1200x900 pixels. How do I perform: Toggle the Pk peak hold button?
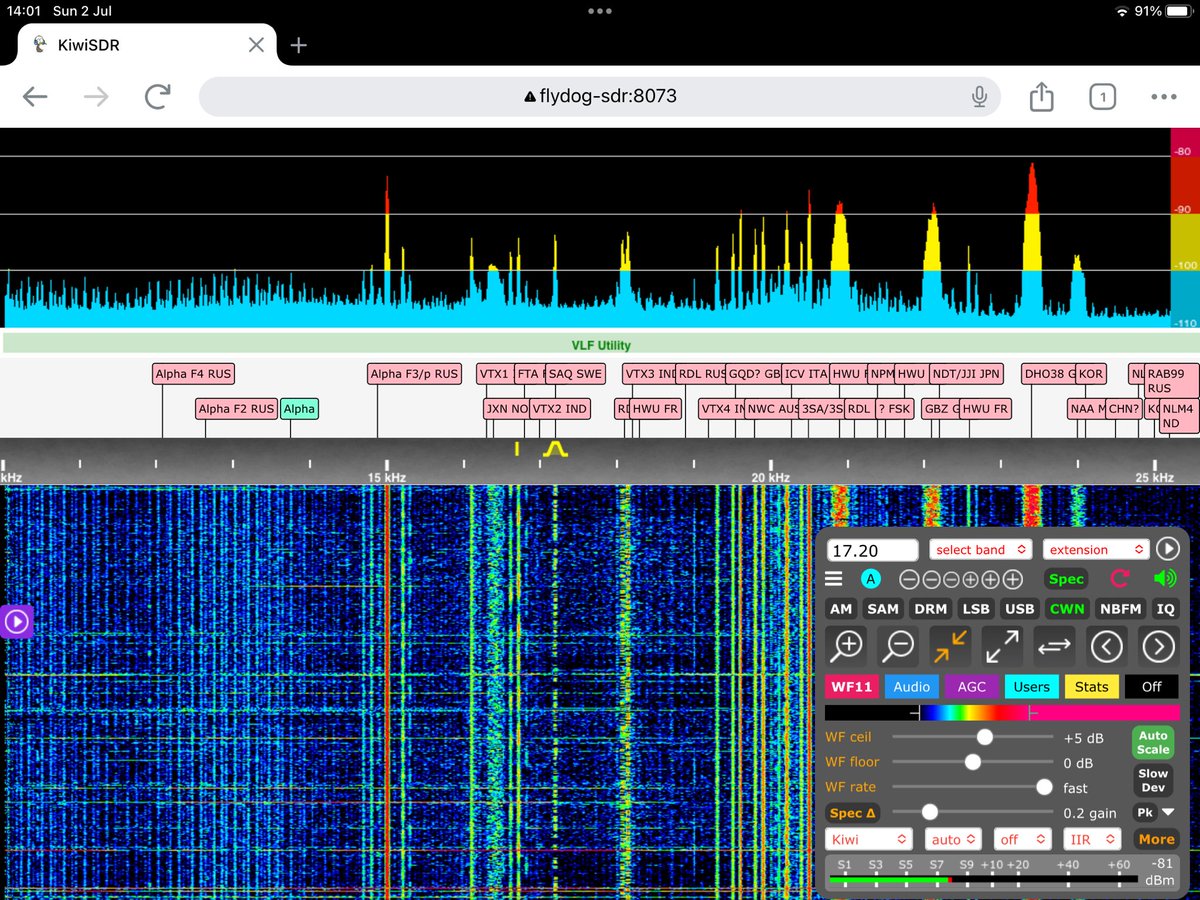click(x=1144, y=813)
